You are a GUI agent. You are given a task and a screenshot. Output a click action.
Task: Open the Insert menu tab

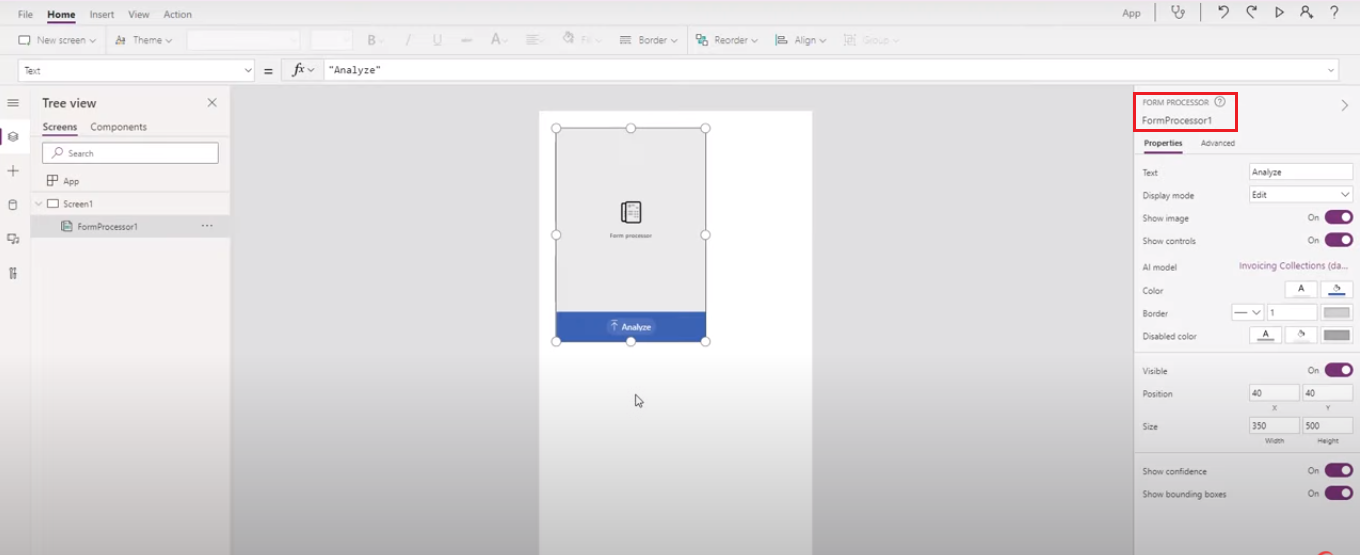101,14
